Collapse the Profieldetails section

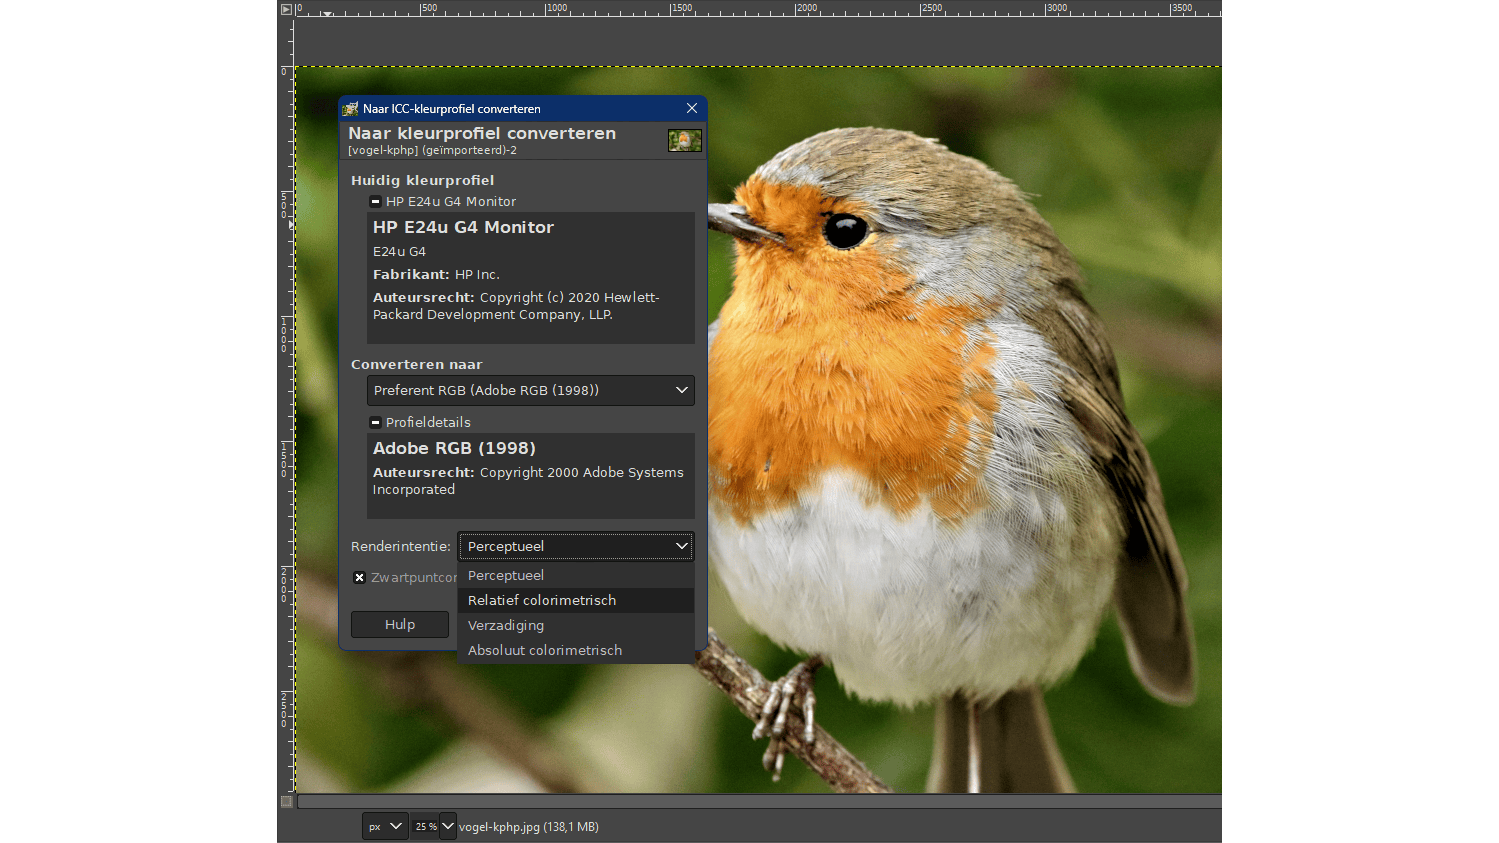(x=375, y=423)
